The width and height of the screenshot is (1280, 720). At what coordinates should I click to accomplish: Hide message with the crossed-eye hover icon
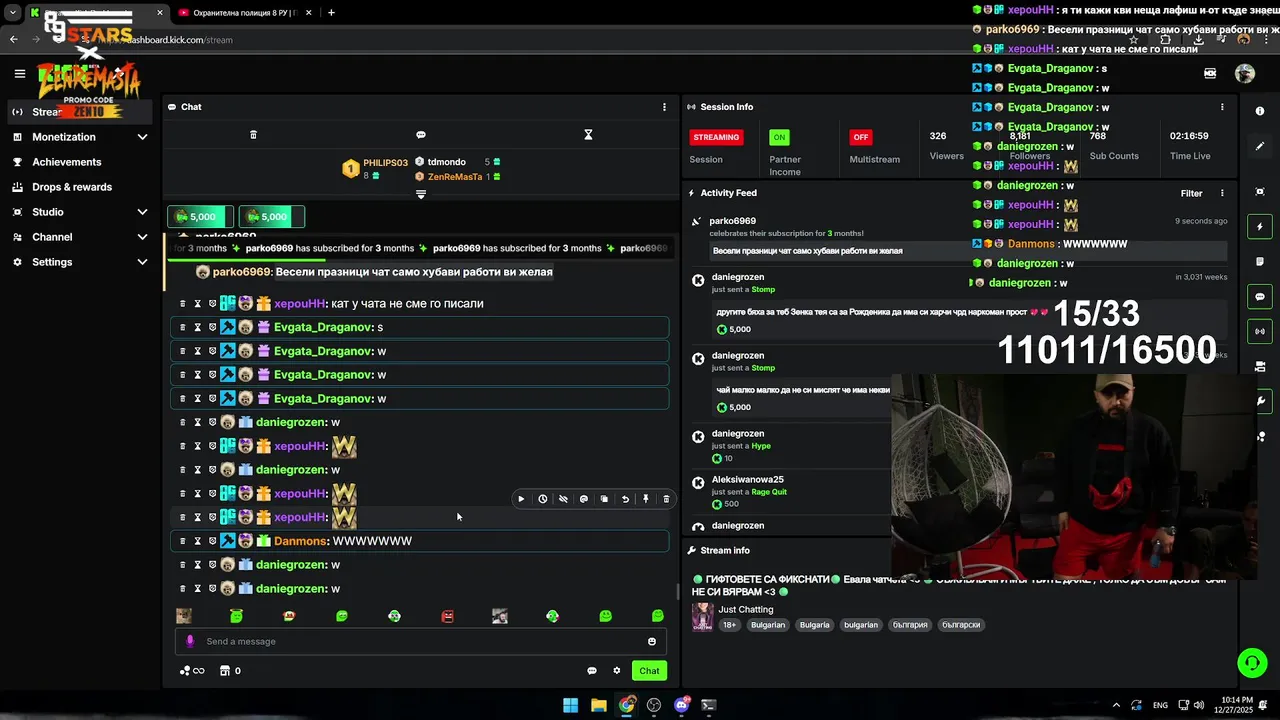[x=563, y=499]
